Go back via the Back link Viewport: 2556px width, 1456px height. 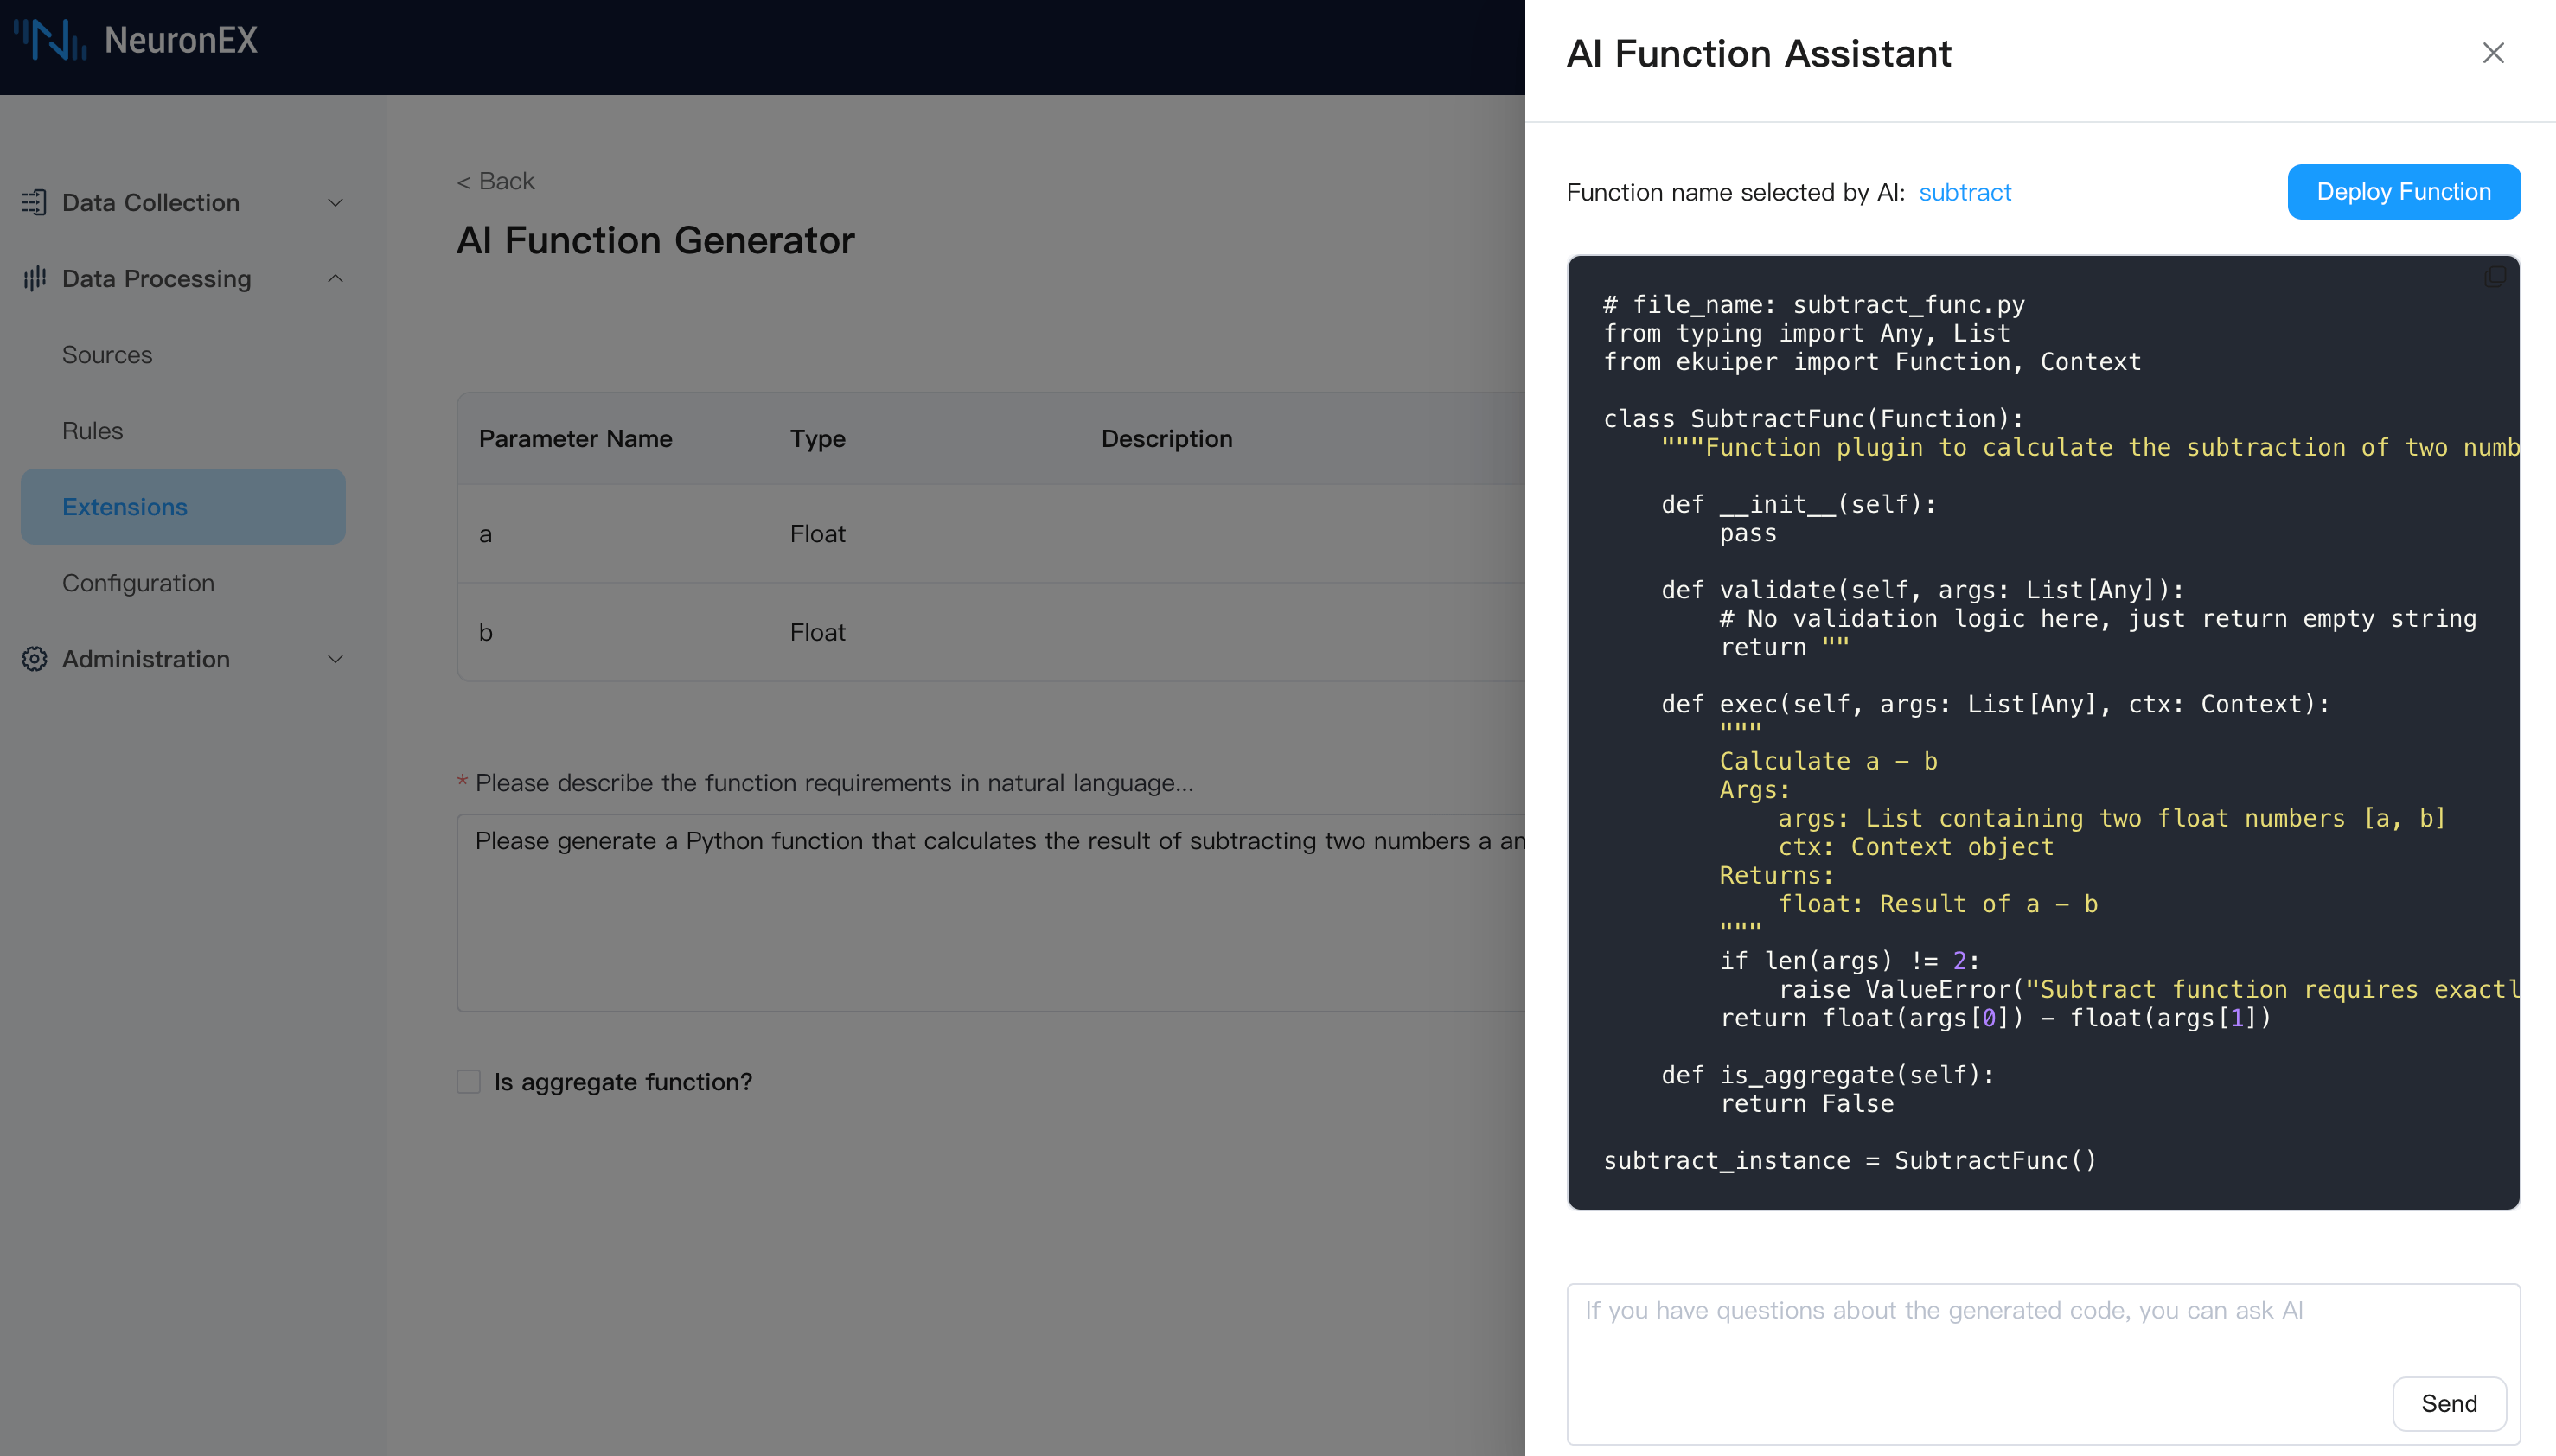(x=496, y=181)
